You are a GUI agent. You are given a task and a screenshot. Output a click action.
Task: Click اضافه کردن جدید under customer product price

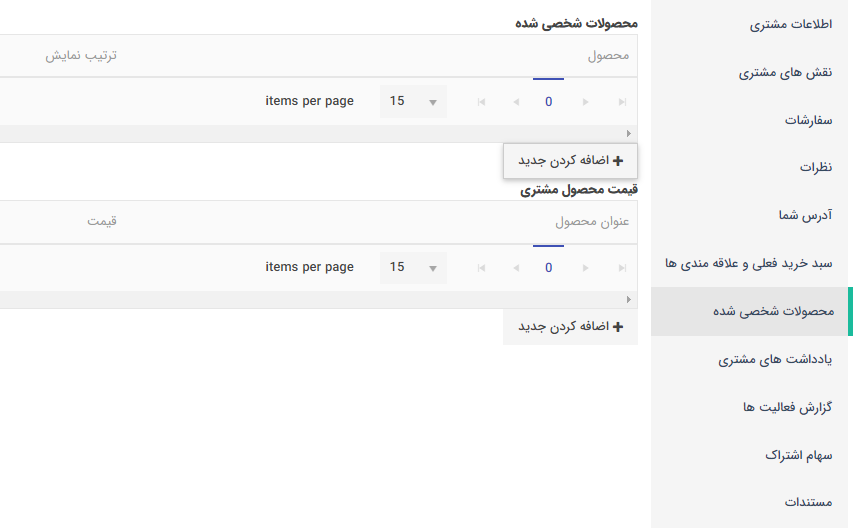(570, 327)
